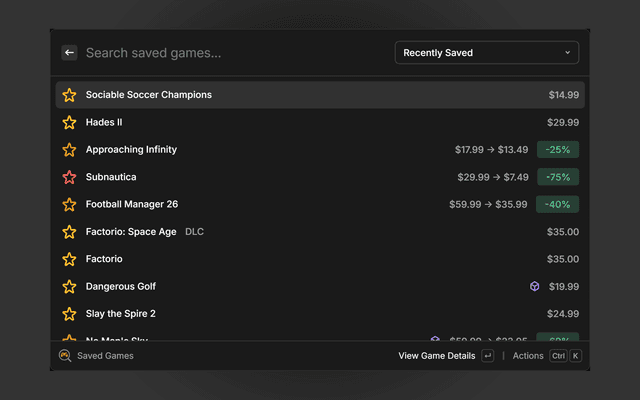The height and width of the screenshot is (400, 640).
Task: Click the star icon next to Hades II
Action: point(69,122)
